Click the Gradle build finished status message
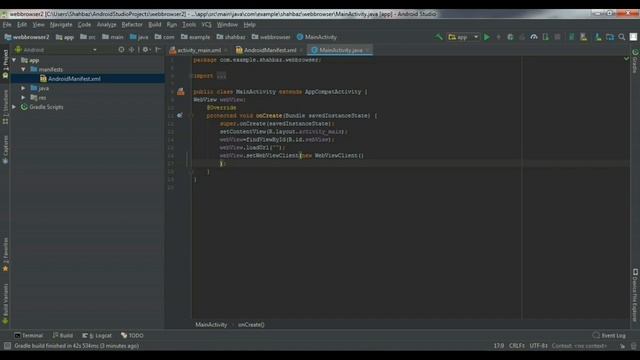The image size is (640, 360). tap(77, 346)
